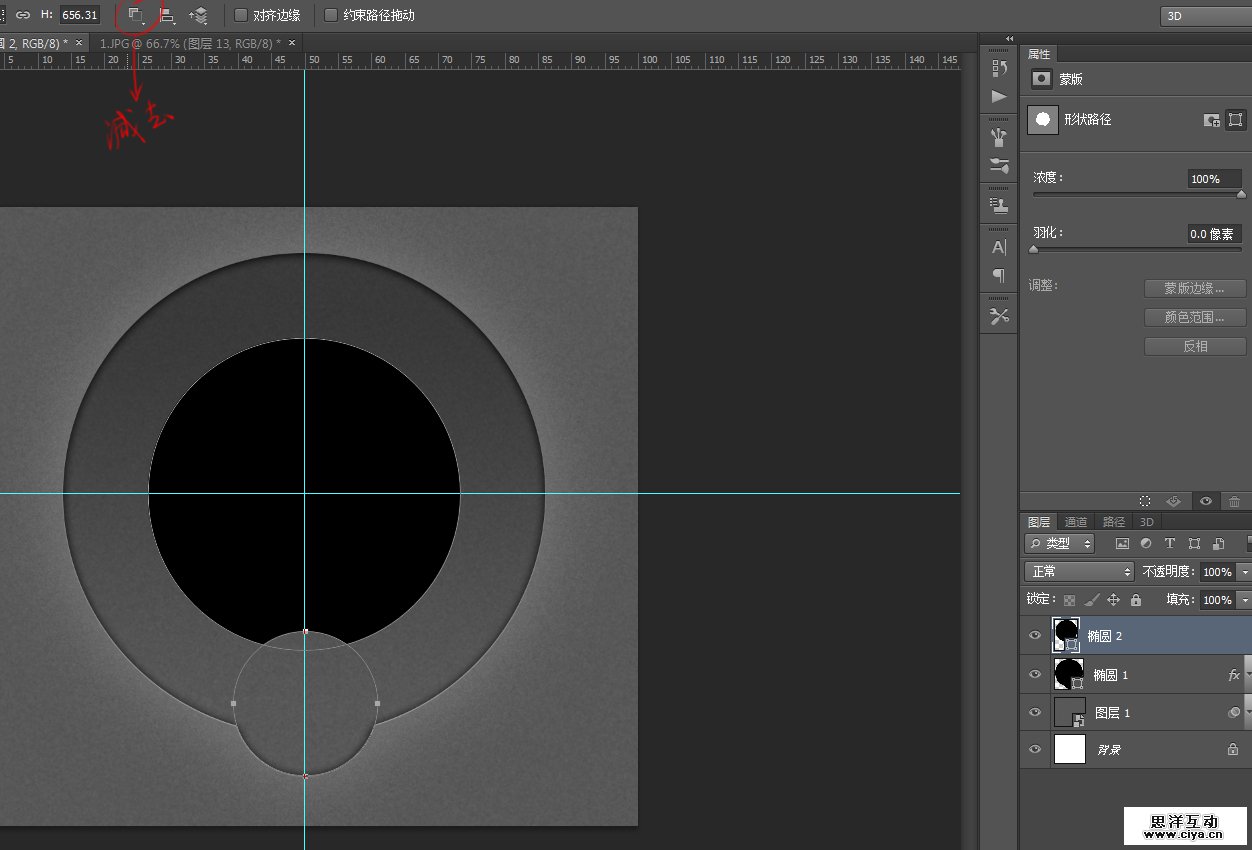
Task: Click the delete mask trash icon
Action: pyautogui.click(x=1234, y=501)
